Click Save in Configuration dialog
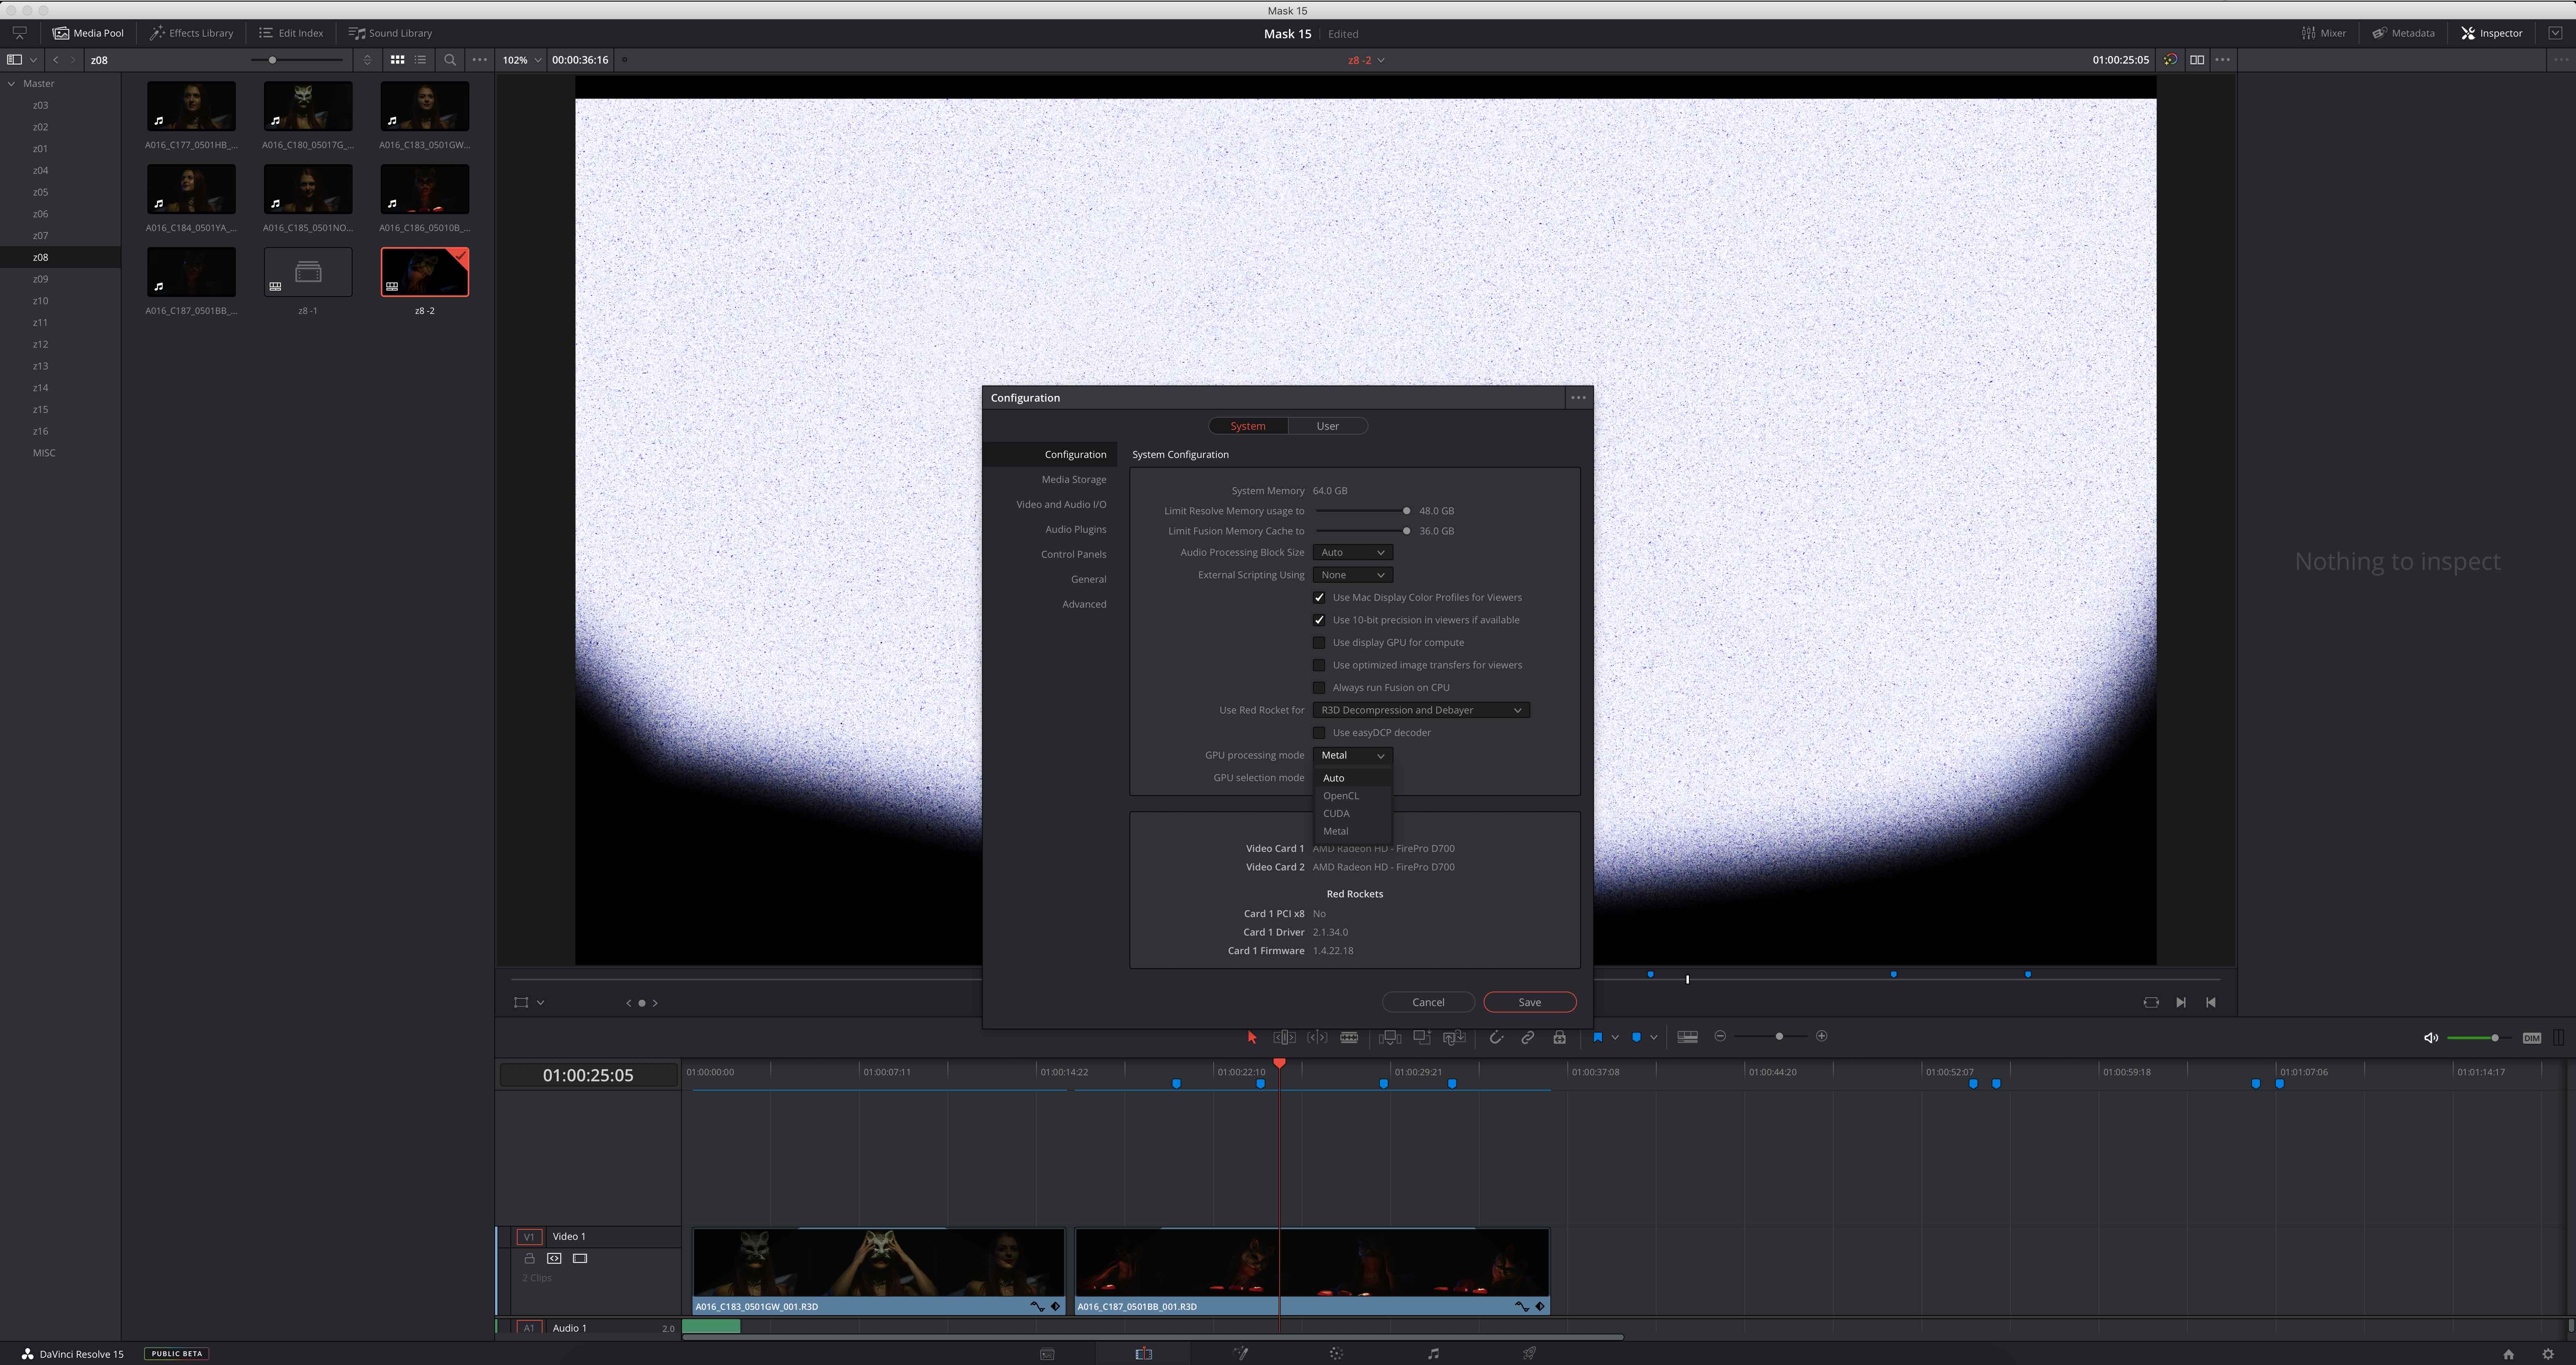Screen dimensions: 2576x1365 pyautogui.click(x=1529, y=1002)
